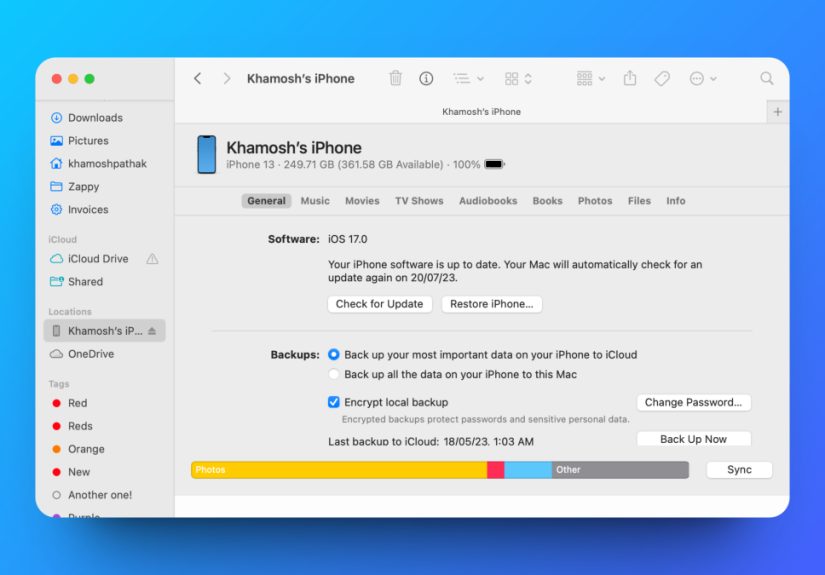The image size is (825, 575).
Task: Click the Share icon in toolbar
Action: point(630,78)
